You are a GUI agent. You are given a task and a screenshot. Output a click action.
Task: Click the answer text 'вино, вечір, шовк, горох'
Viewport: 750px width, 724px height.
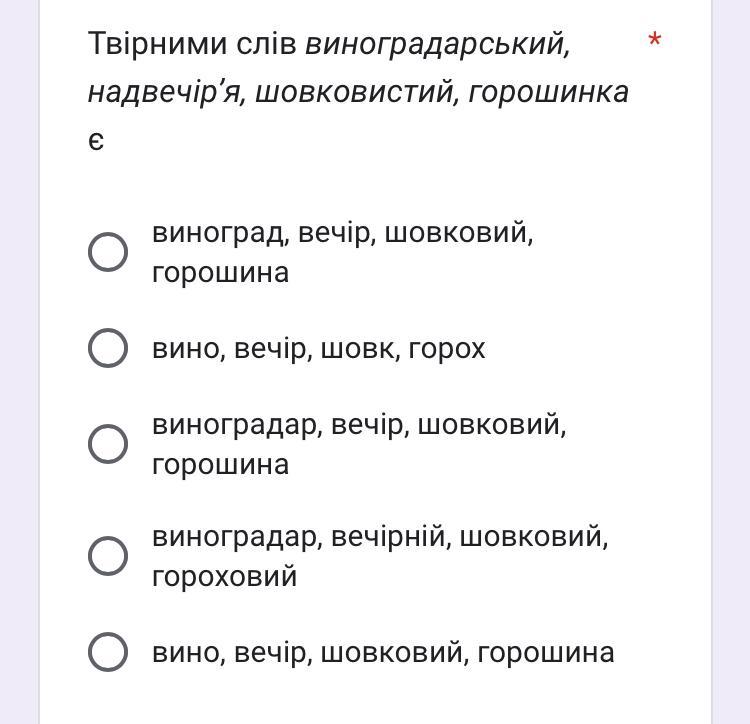click(x=319, y=348)
